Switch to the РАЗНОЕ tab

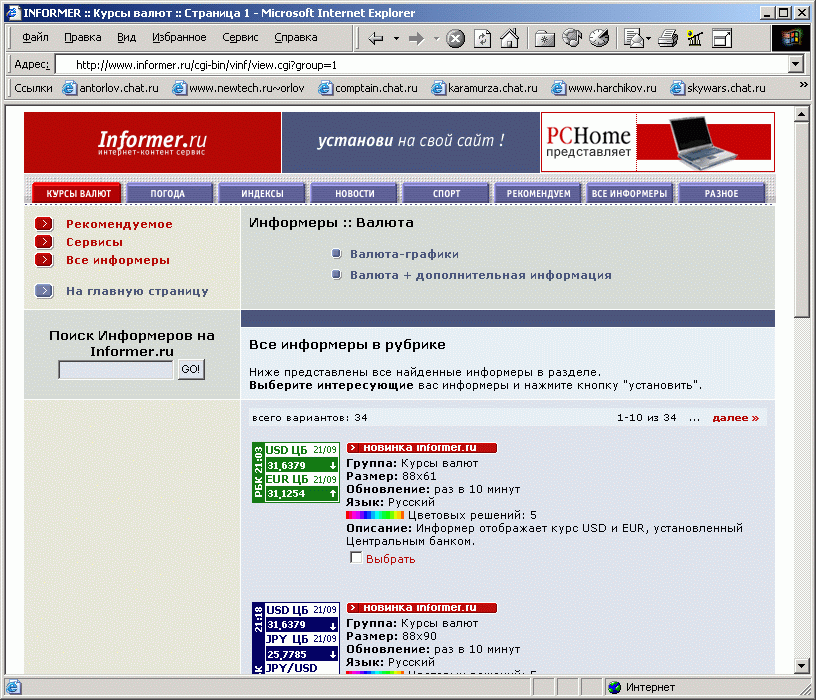(x=721, y=193)
